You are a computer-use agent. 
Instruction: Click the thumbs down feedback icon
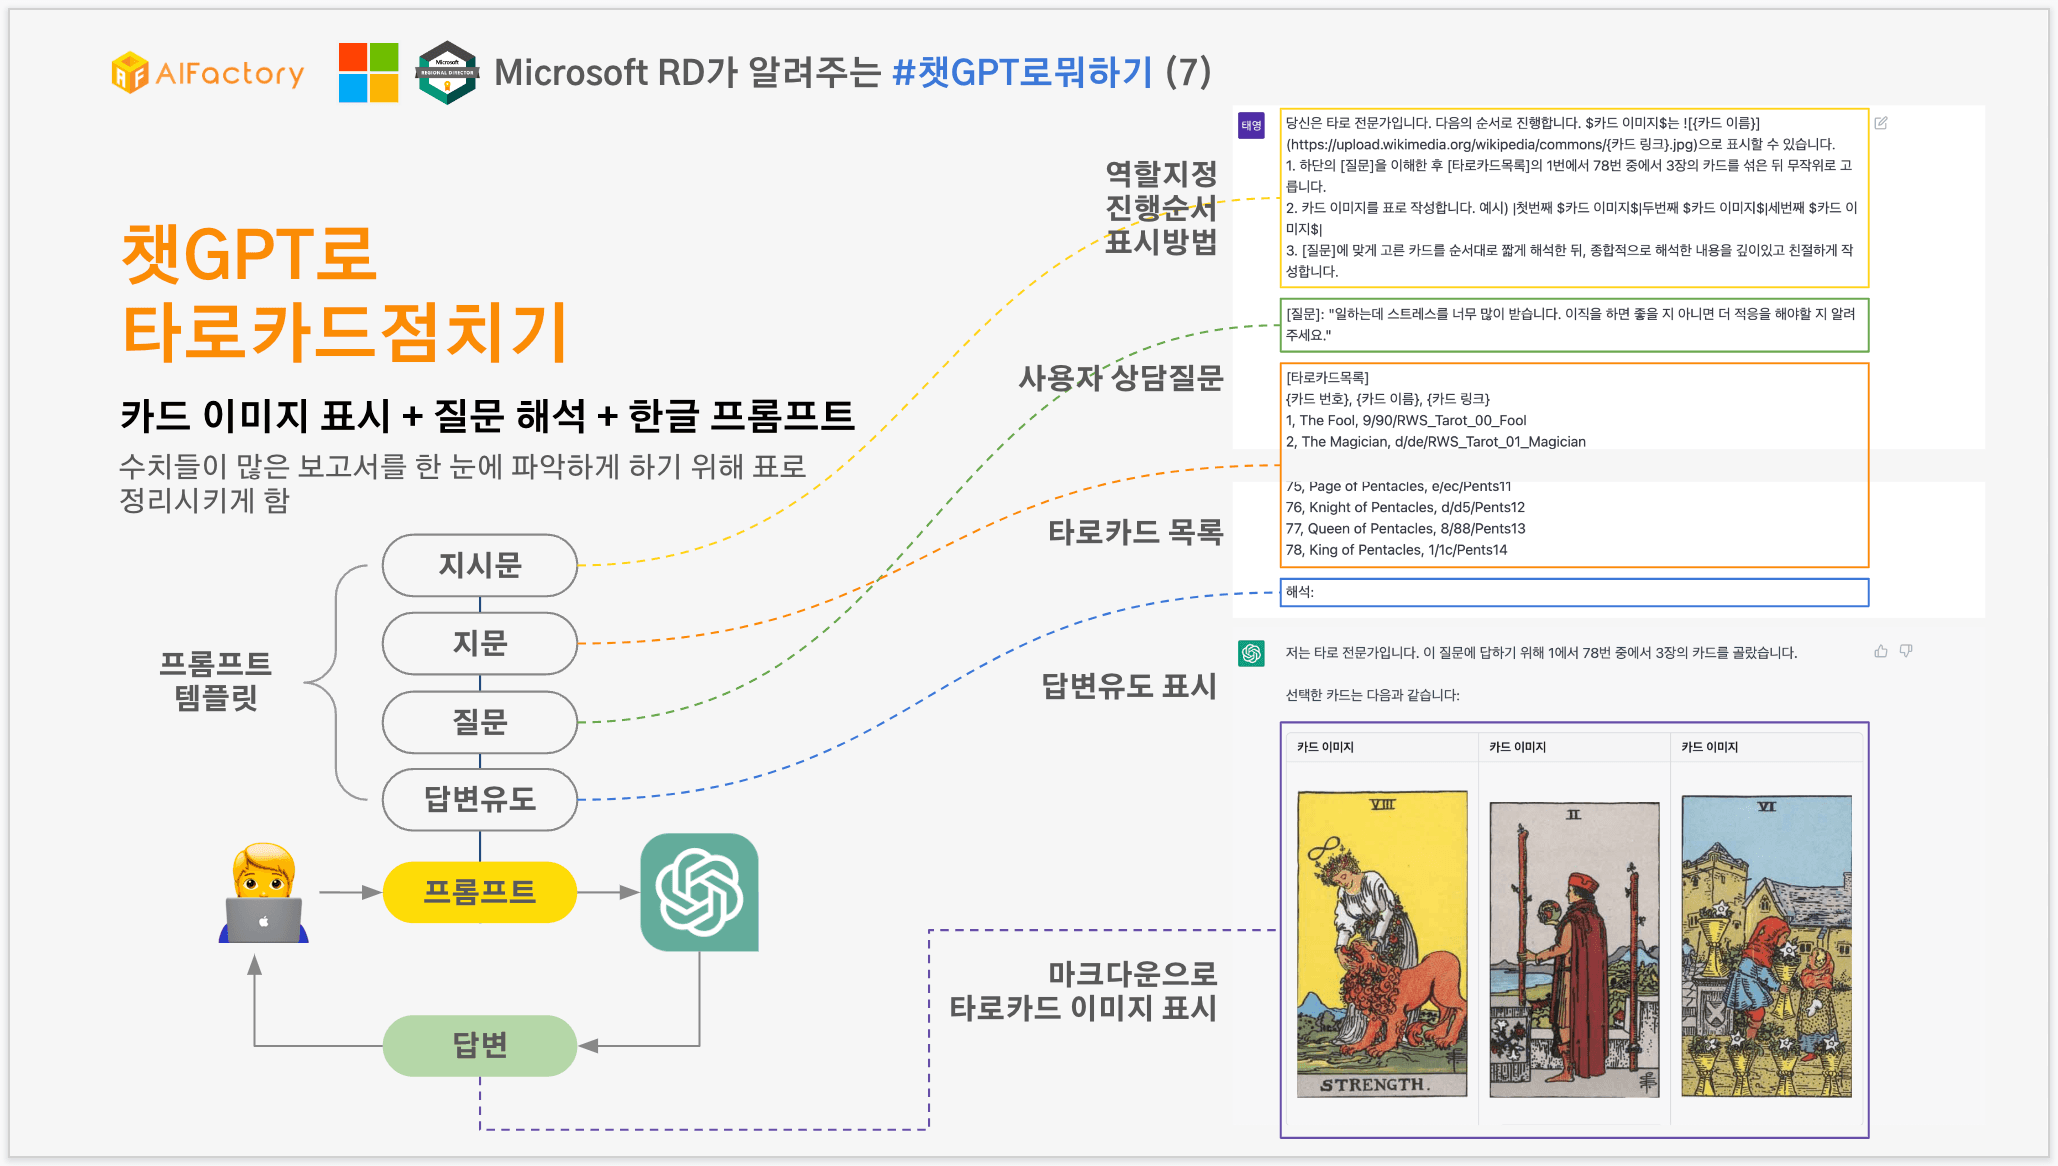(x=1906, y=651)
